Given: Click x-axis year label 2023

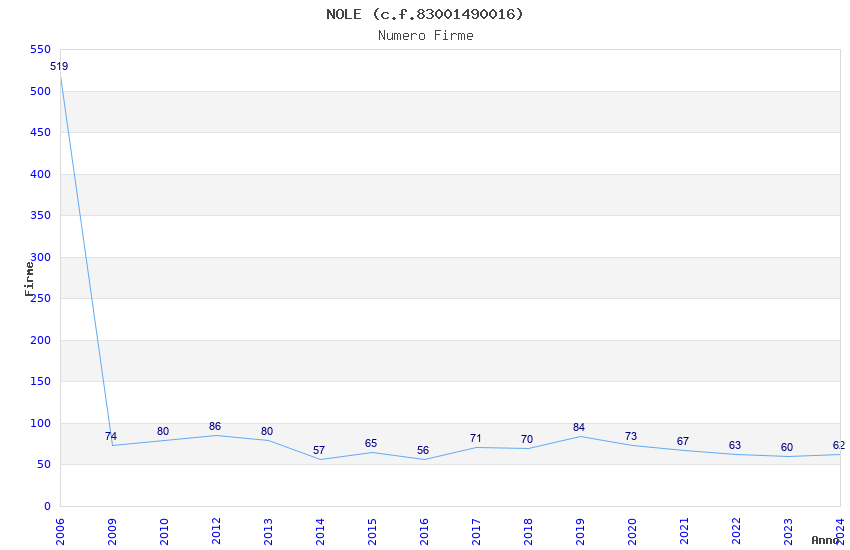Looking at the screenshot, I should coord(789,532).
